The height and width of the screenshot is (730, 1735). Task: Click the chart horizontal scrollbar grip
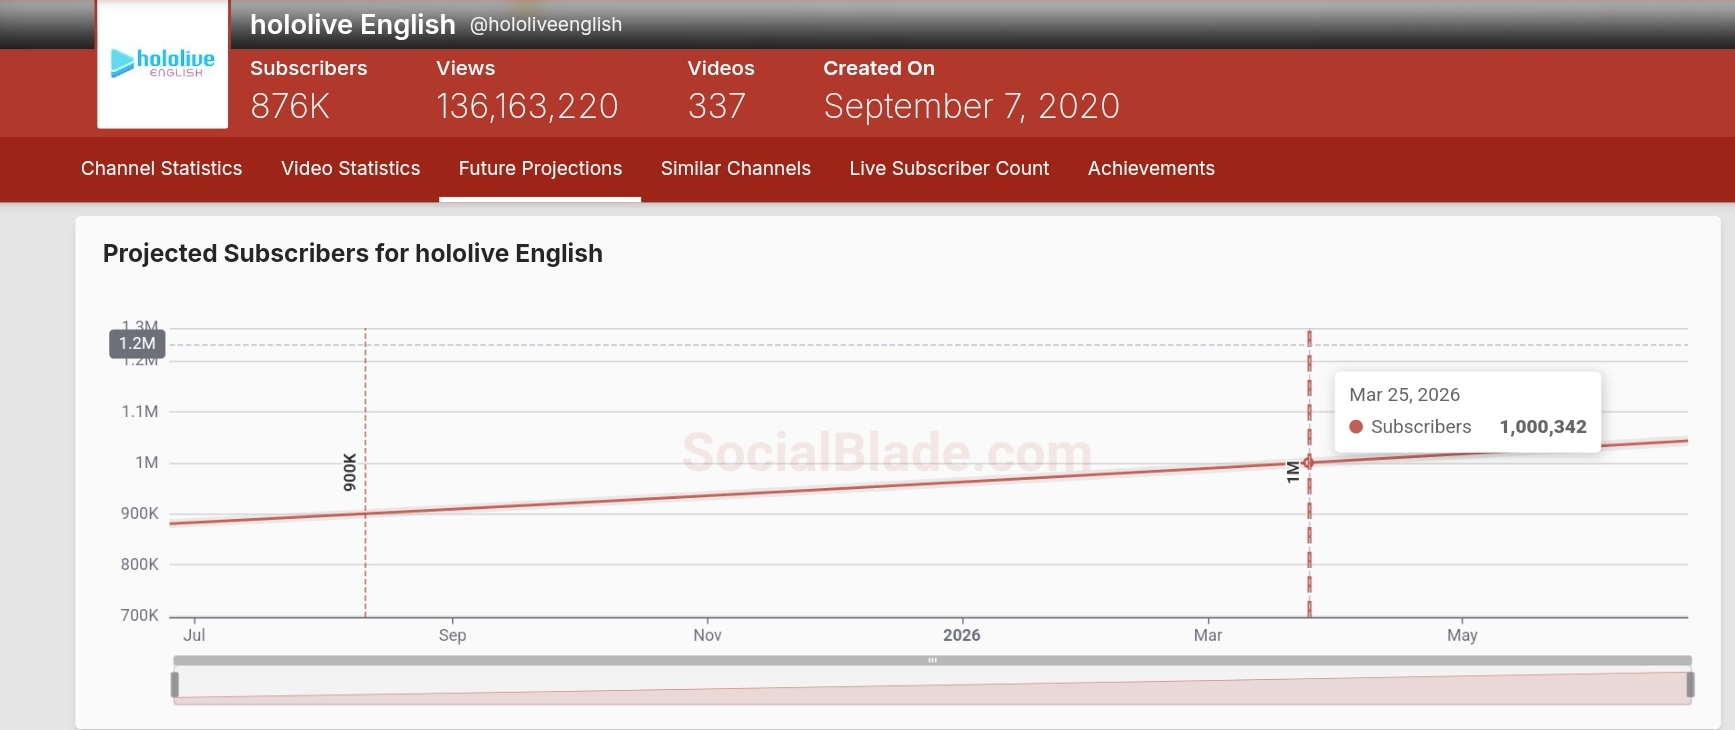click(x=932, y=660)
